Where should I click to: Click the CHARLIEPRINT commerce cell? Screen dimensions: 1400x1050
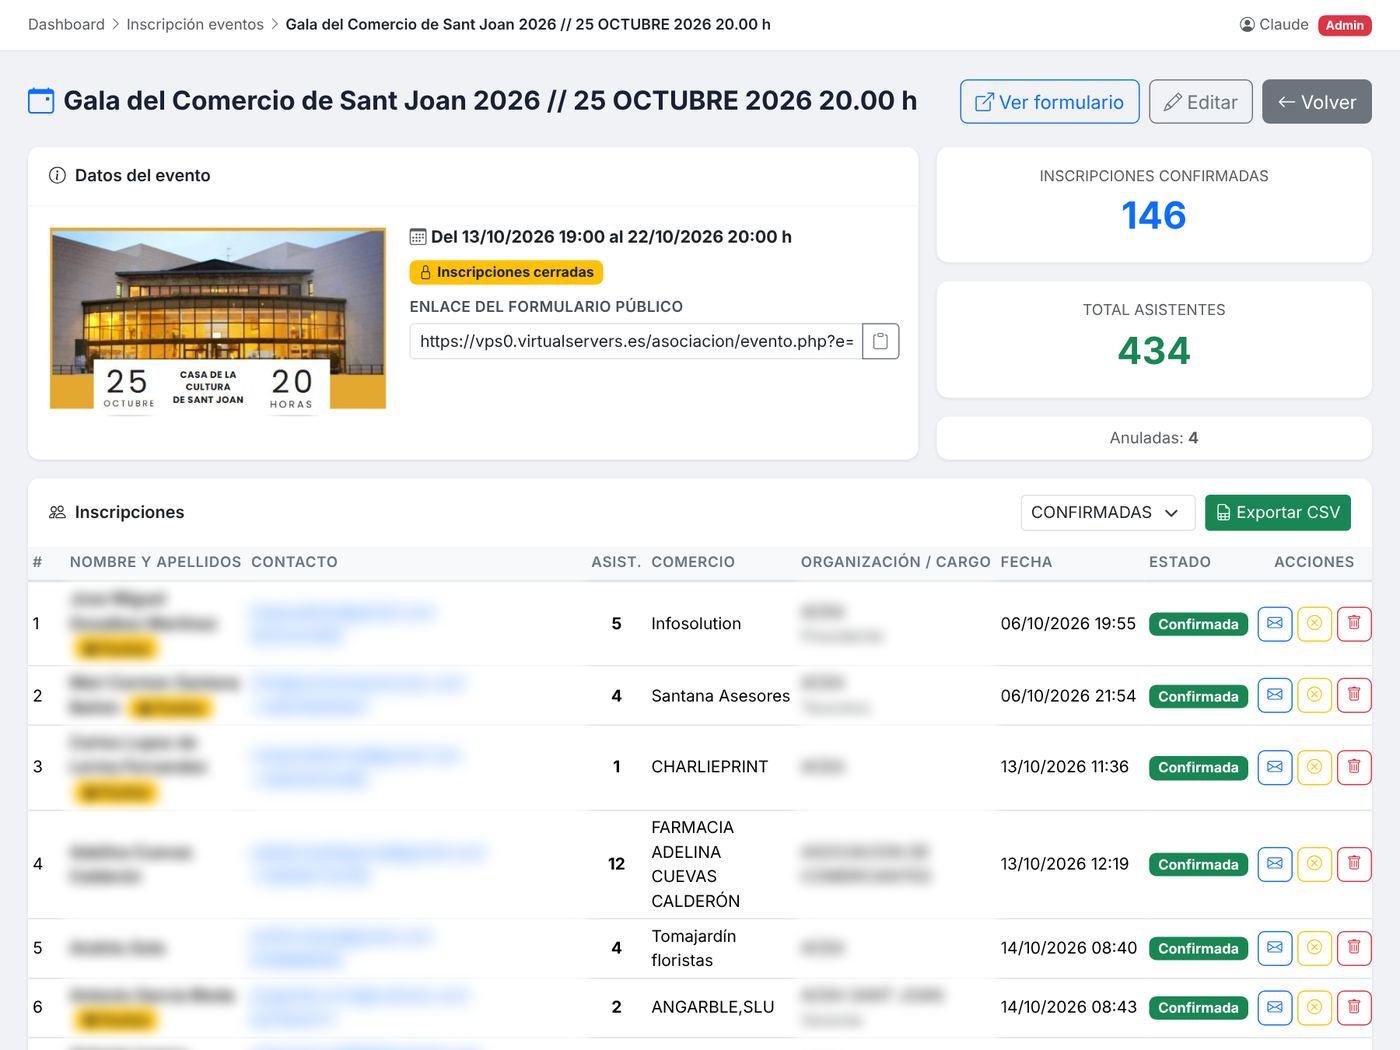710,767
